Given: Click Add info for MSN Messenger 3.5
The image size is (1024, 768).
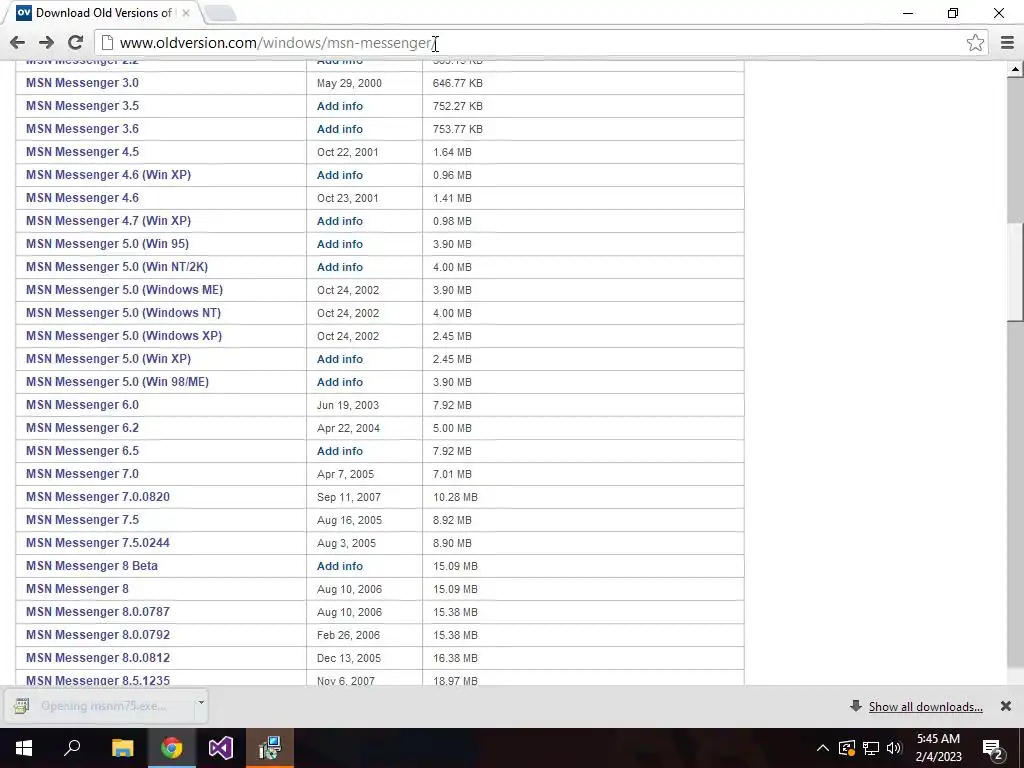Looking at the screenshot, I should [x=340, y=106].
